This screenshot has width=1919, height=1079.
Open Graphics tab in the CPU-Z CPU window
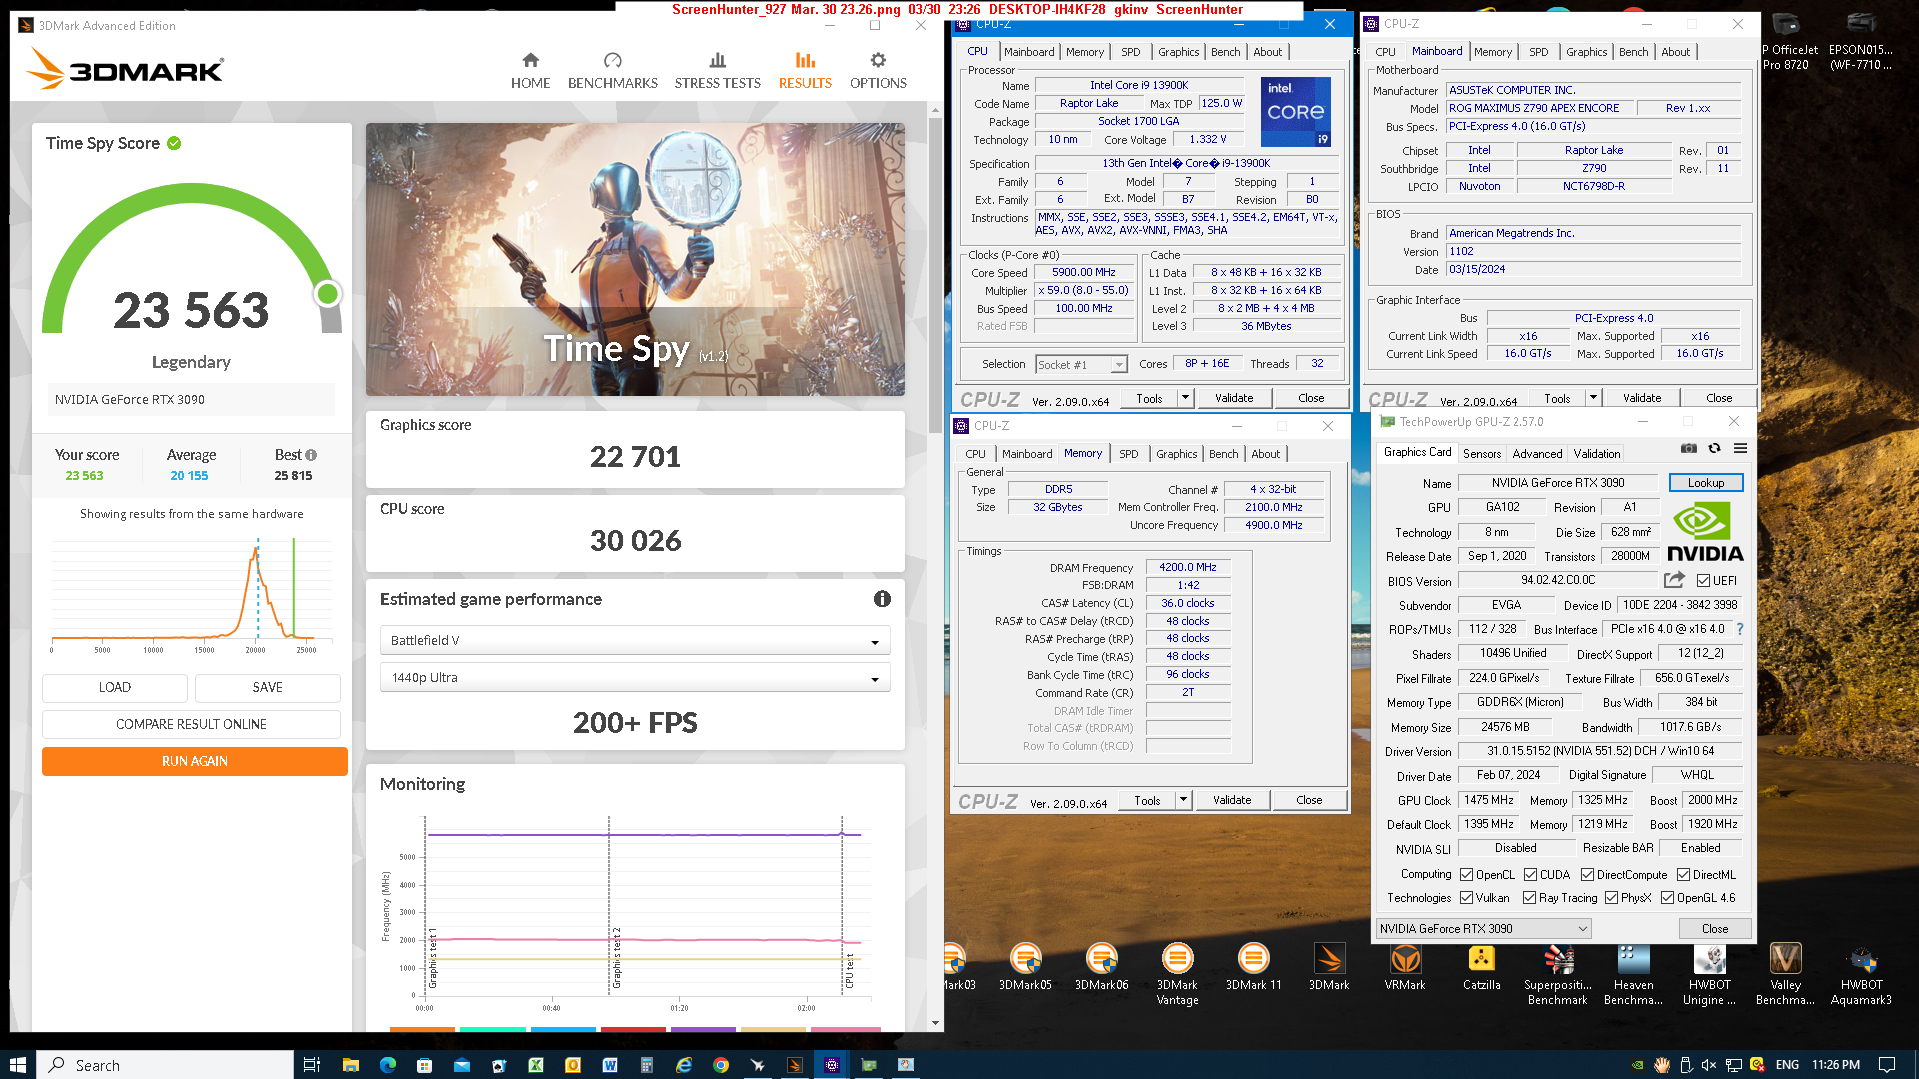1178,52
